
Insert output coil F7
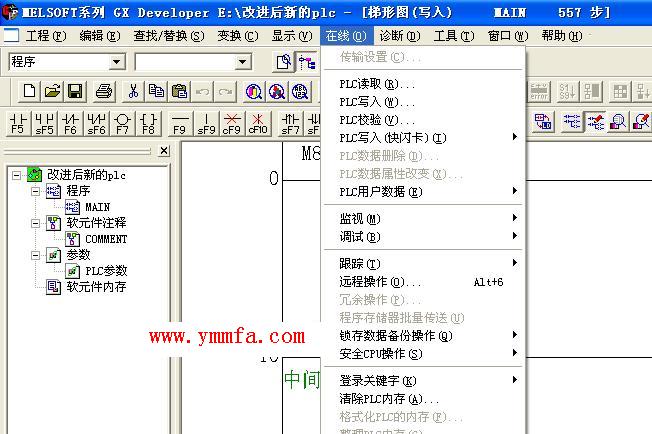pyautogui.click(x=122, y=123)
